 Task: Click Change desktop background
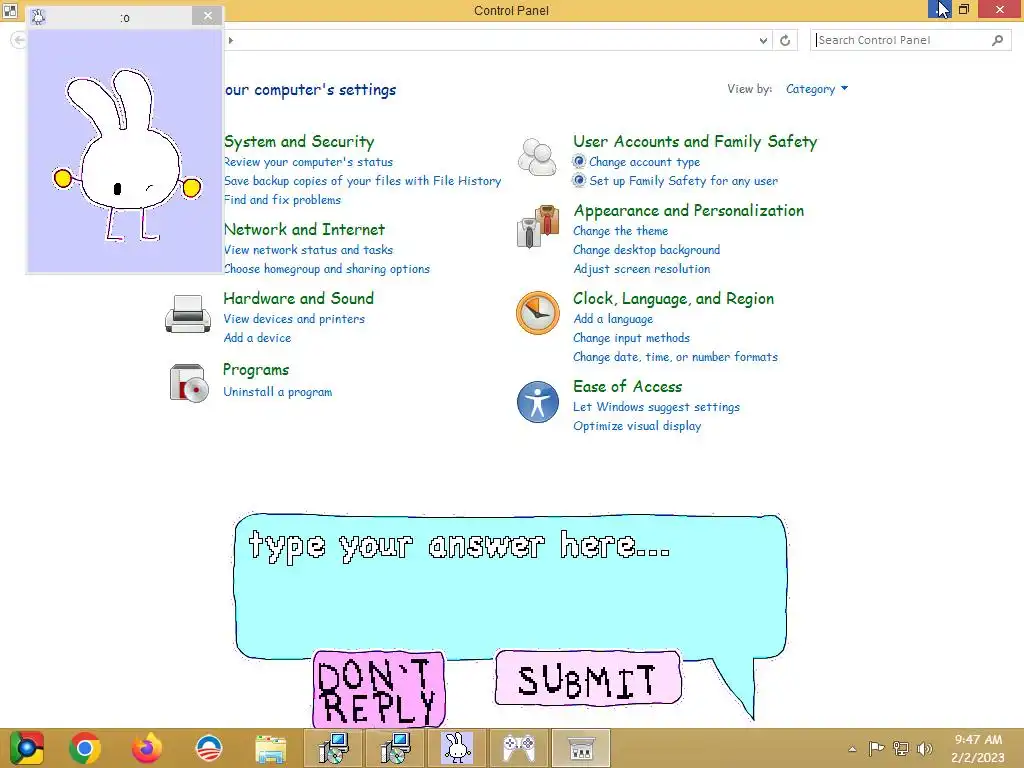[647, 249]
